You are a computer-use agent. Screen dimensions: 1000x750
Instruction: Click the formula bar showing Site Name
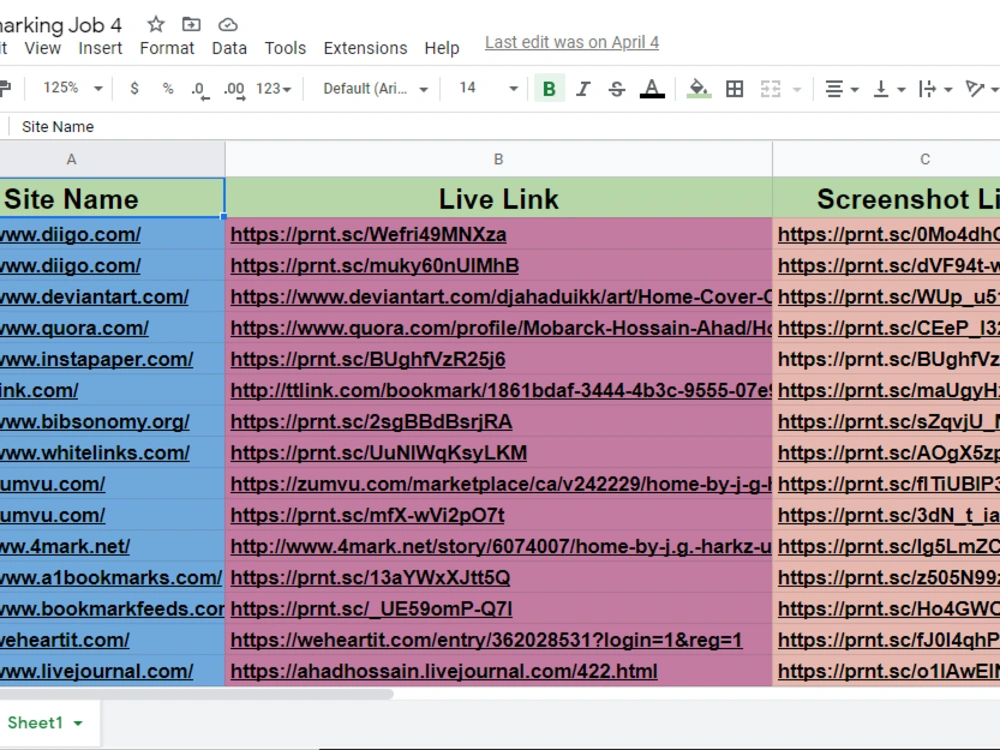pos(504,127)
